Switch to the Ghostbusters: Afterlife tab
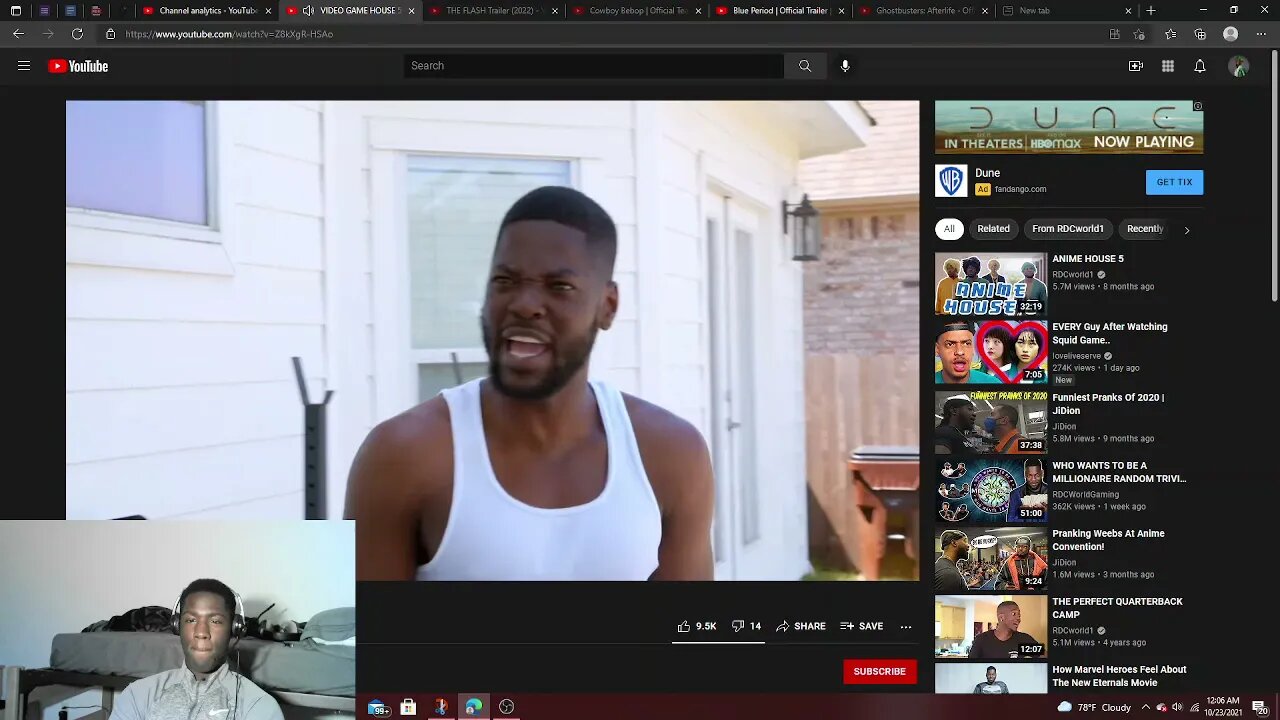Screen dimensions: 1280x720 coord(923,11)
